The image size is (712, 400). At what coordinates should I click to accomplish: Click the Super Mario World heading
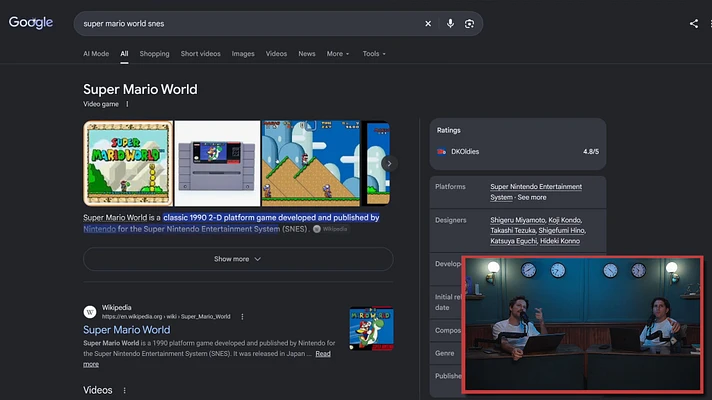[x=140, y=89]
